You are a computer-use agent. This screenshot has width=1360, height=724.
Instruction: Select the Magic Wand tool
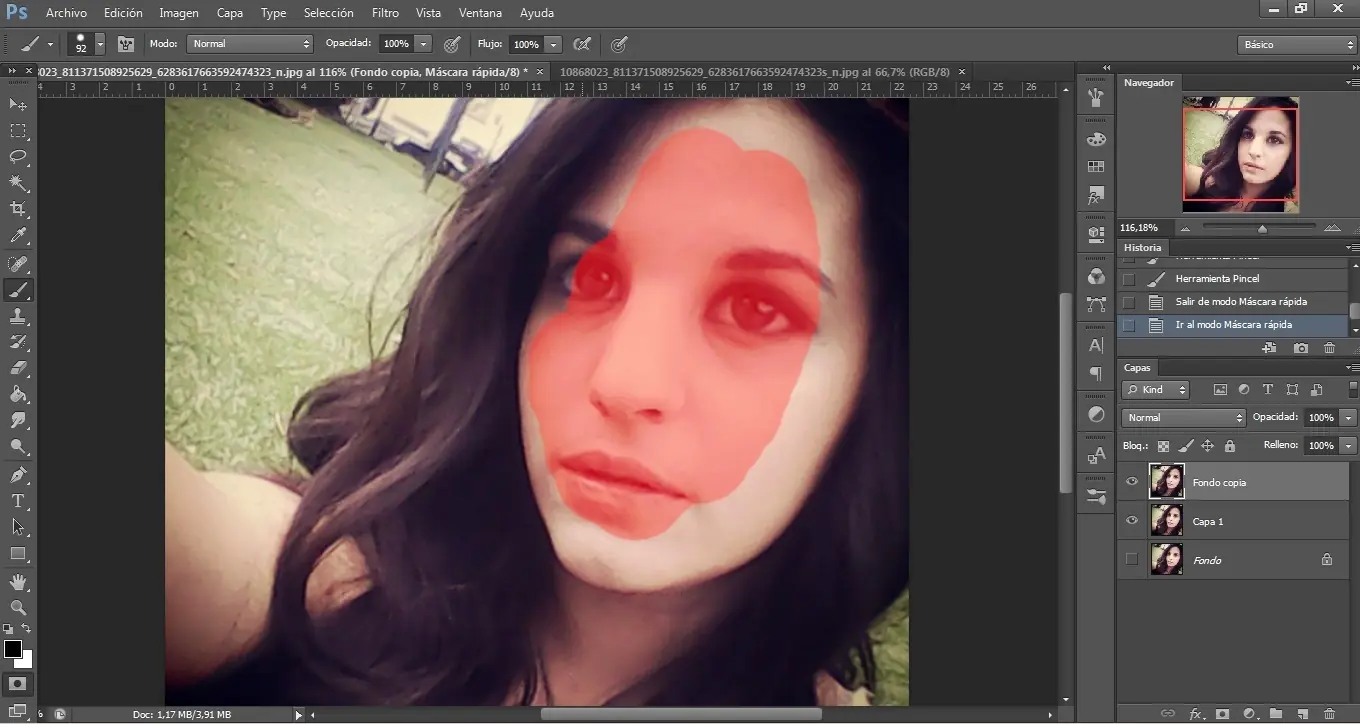point(18,183)
